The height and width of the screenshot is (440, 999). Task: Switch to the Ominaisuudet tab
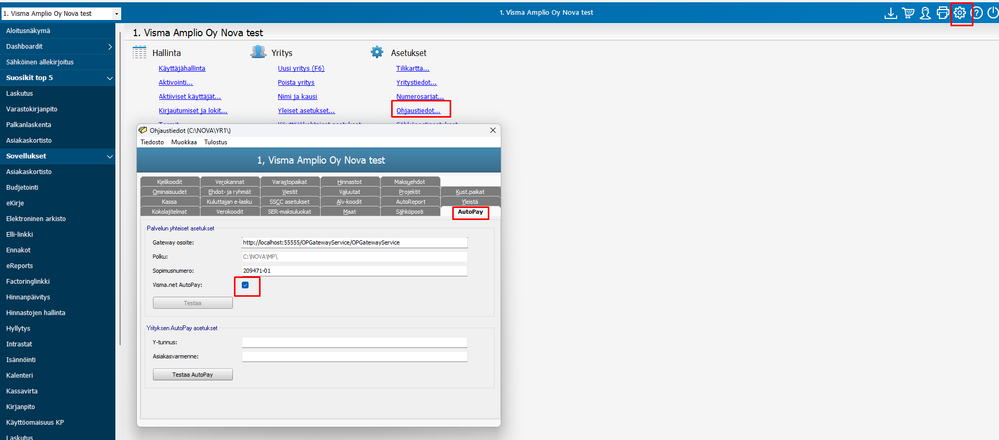tap(169, 191)
